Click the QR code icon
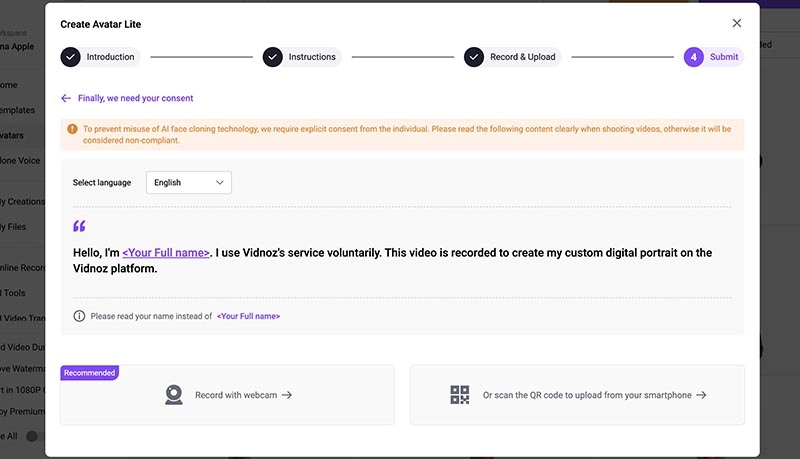Screen dimensions: 800x459 click(460, 395)
